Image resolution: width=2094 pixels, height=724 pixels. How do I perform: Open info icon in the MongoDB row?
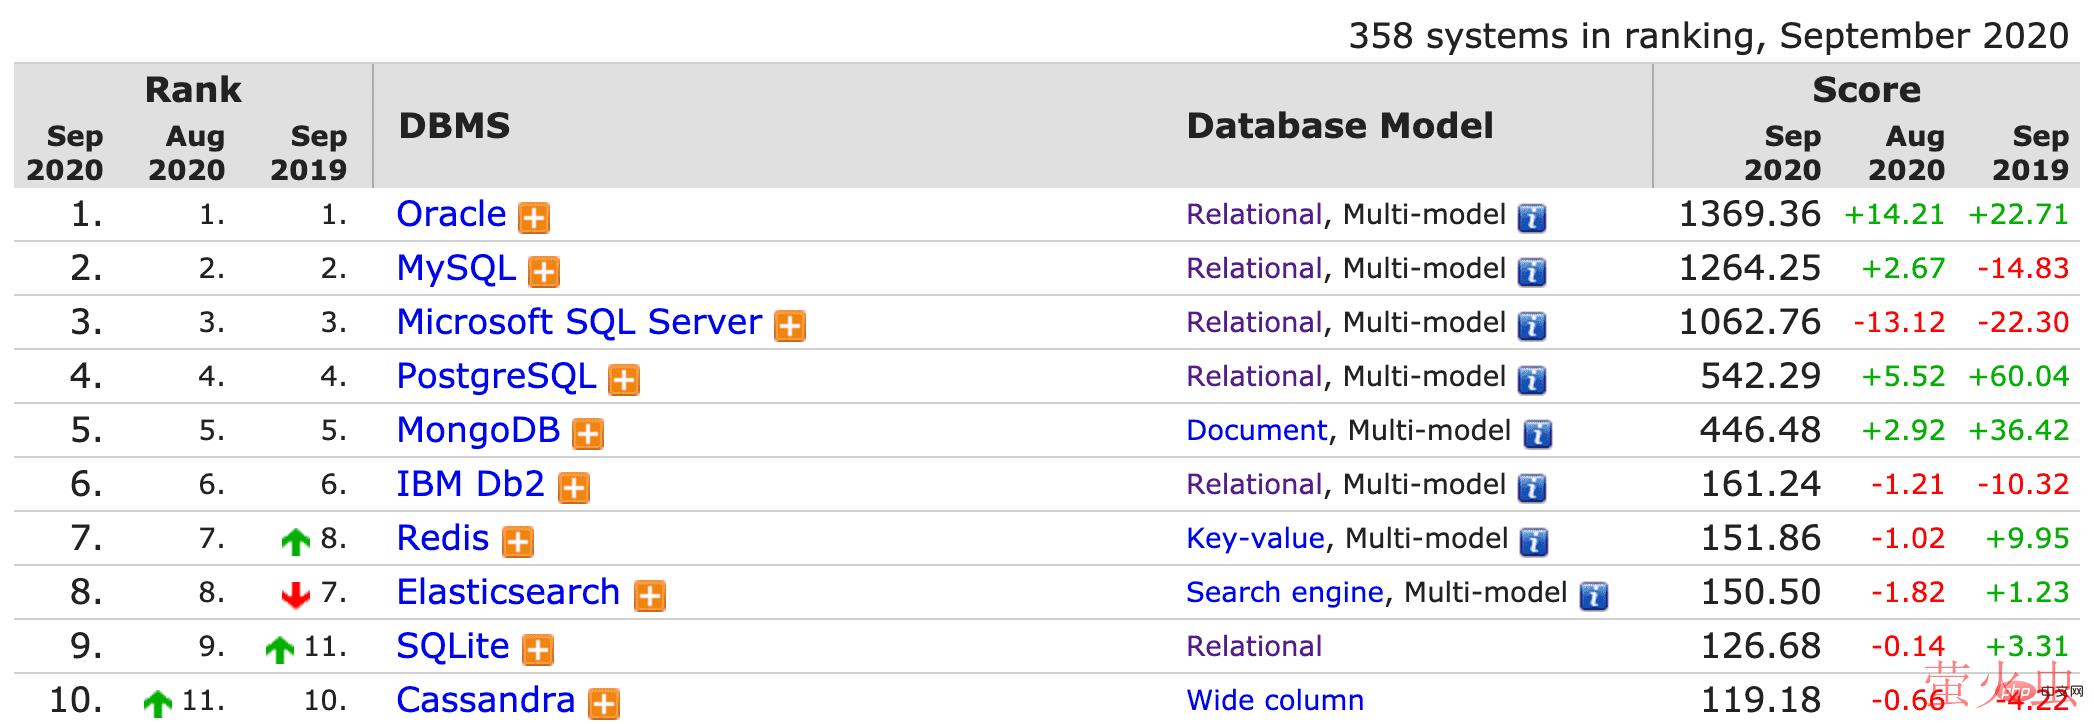click(x=1537, y=434)
